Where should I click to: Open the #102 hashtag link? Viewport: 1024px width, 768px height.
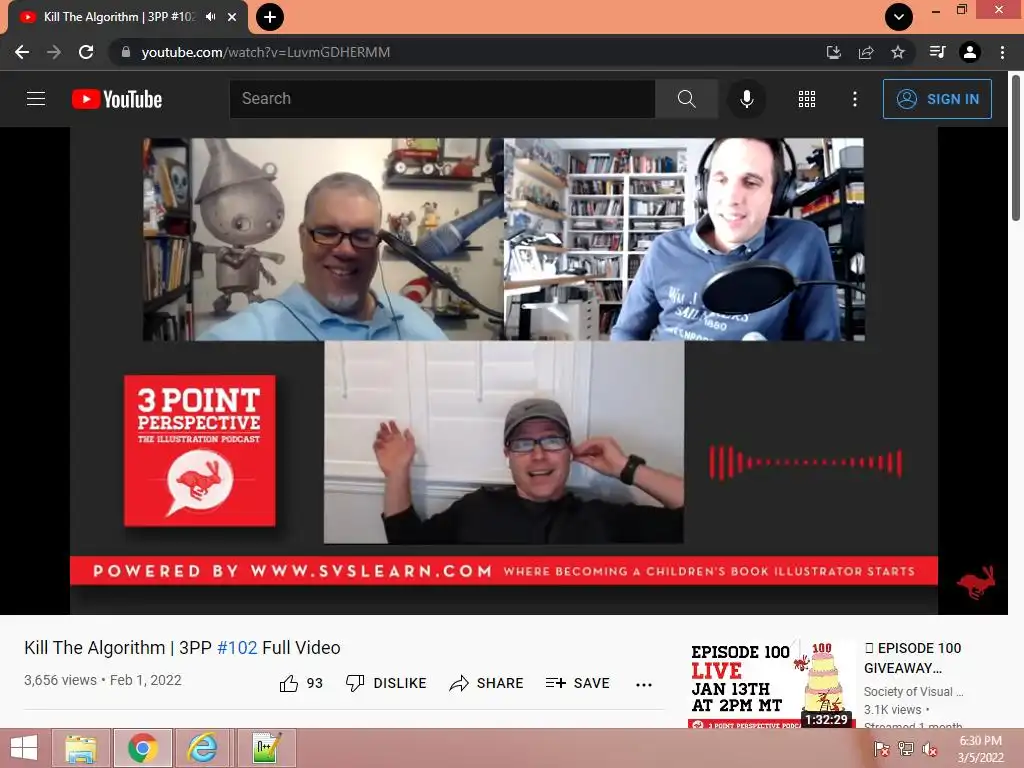[237, 648]
